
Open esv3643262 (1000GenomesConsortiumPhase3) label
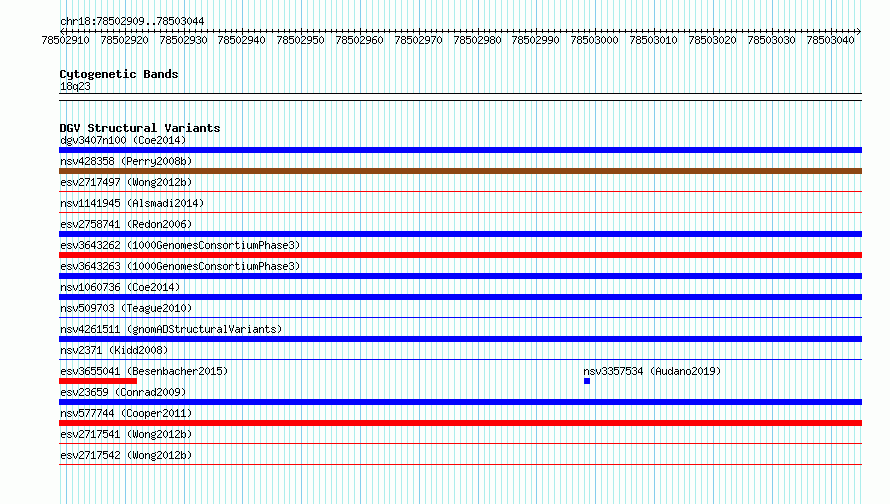(180, 245)
